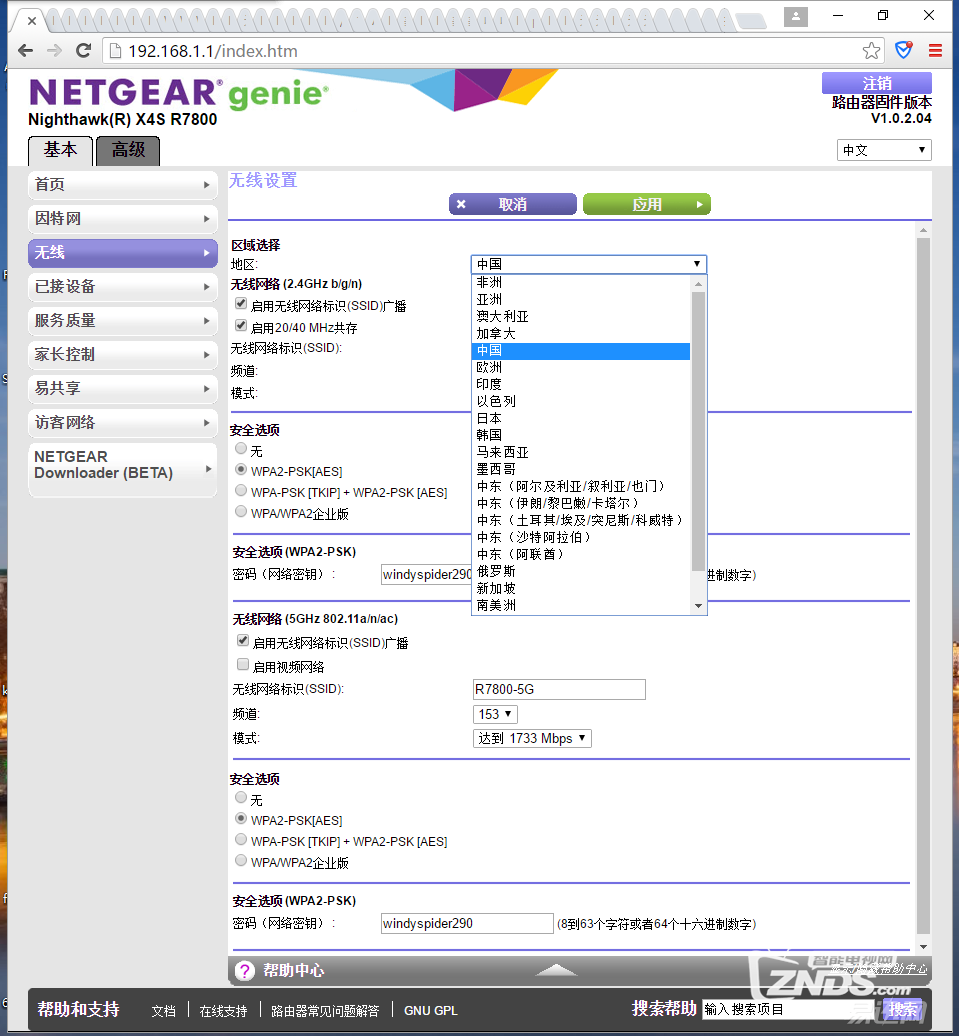Choose 日本 in the region list
Image resolution: width=959 pixels, height=1036 pixels.
582,418
